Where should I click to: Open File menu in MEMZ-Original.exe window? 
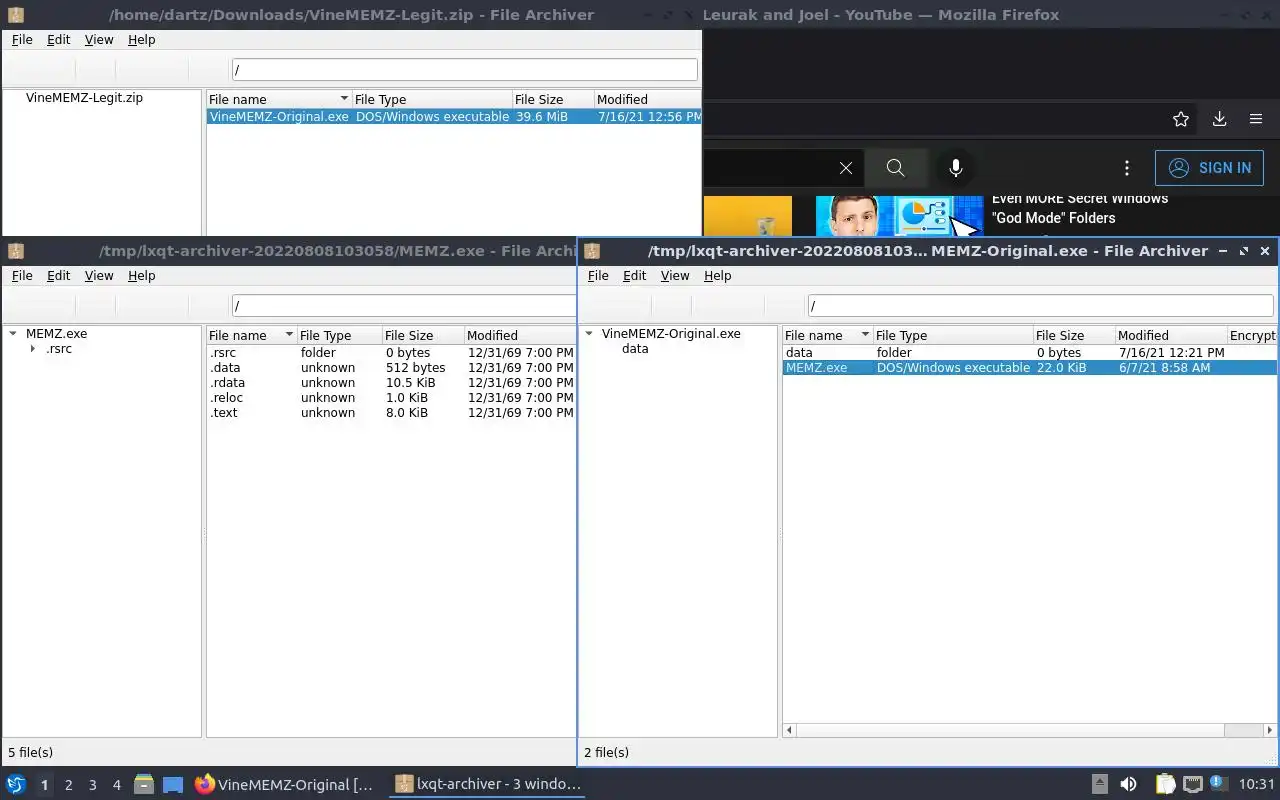tap(598, 276)
